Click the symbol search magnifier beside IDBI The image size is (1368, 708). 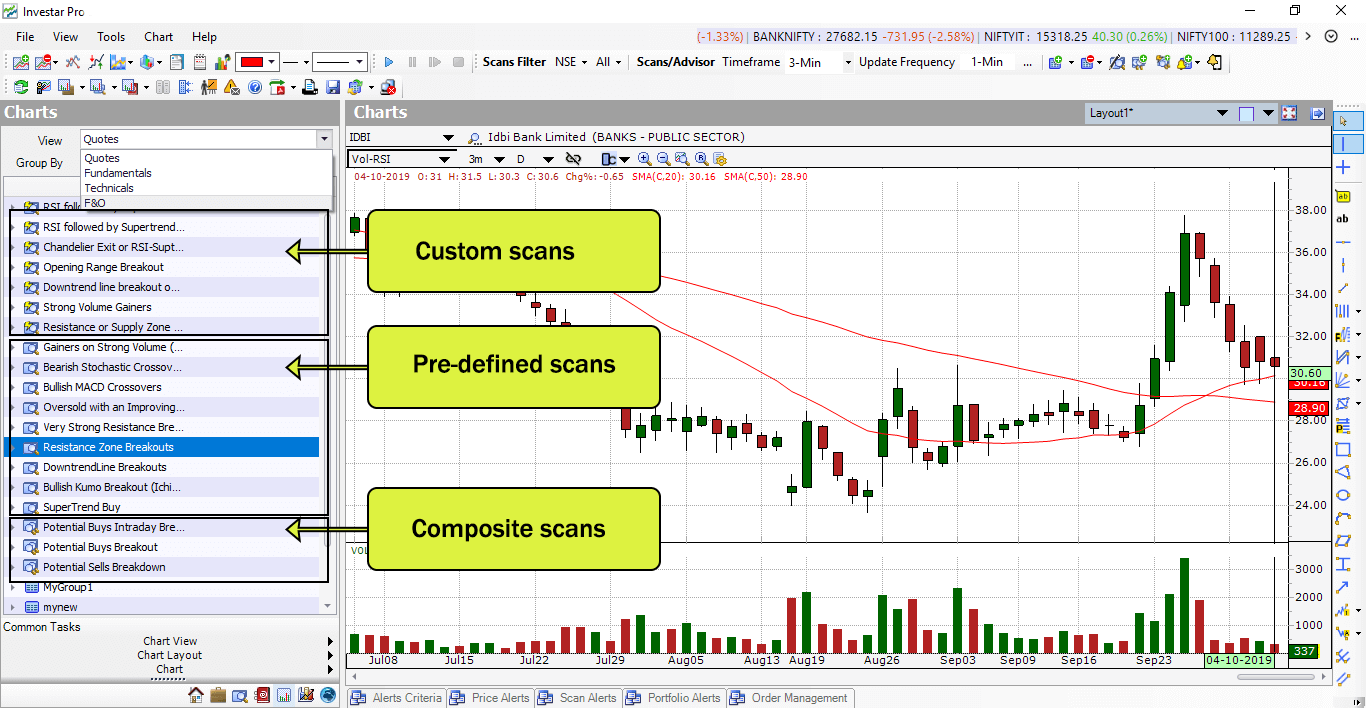tap(474, 137)
